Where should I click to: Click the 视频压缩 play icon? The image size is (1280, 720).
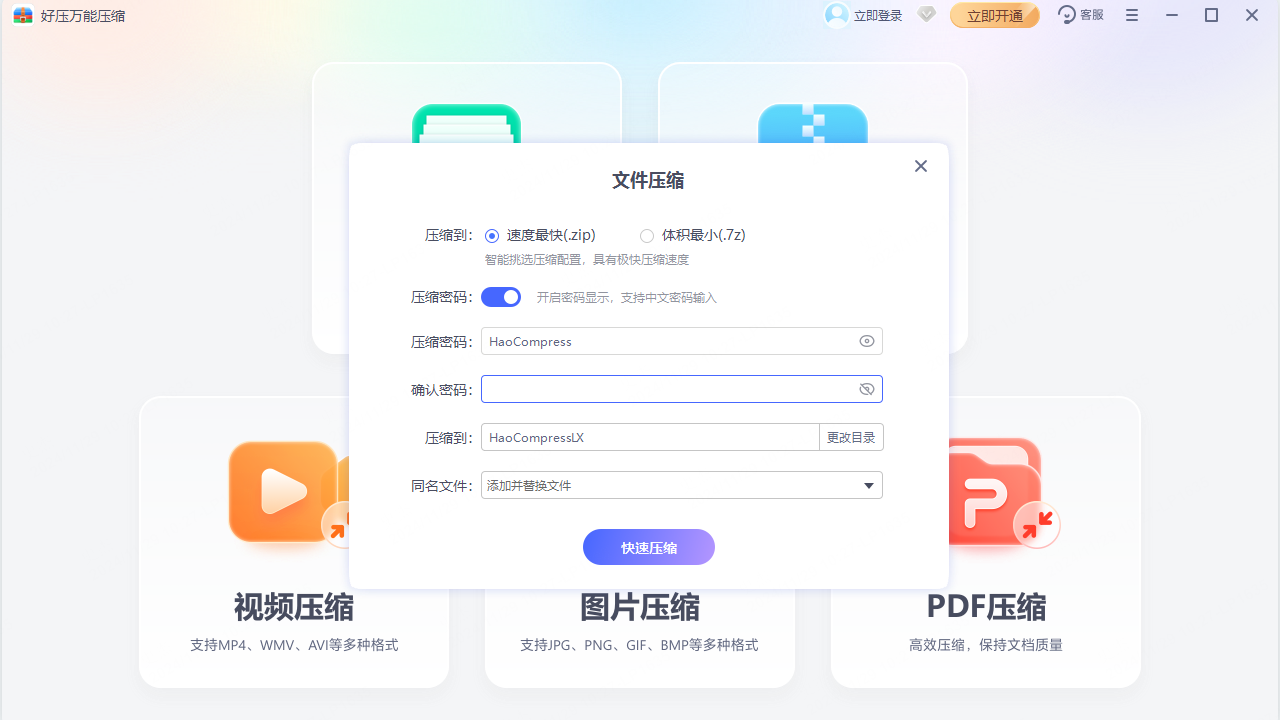(x=283, y=491)
